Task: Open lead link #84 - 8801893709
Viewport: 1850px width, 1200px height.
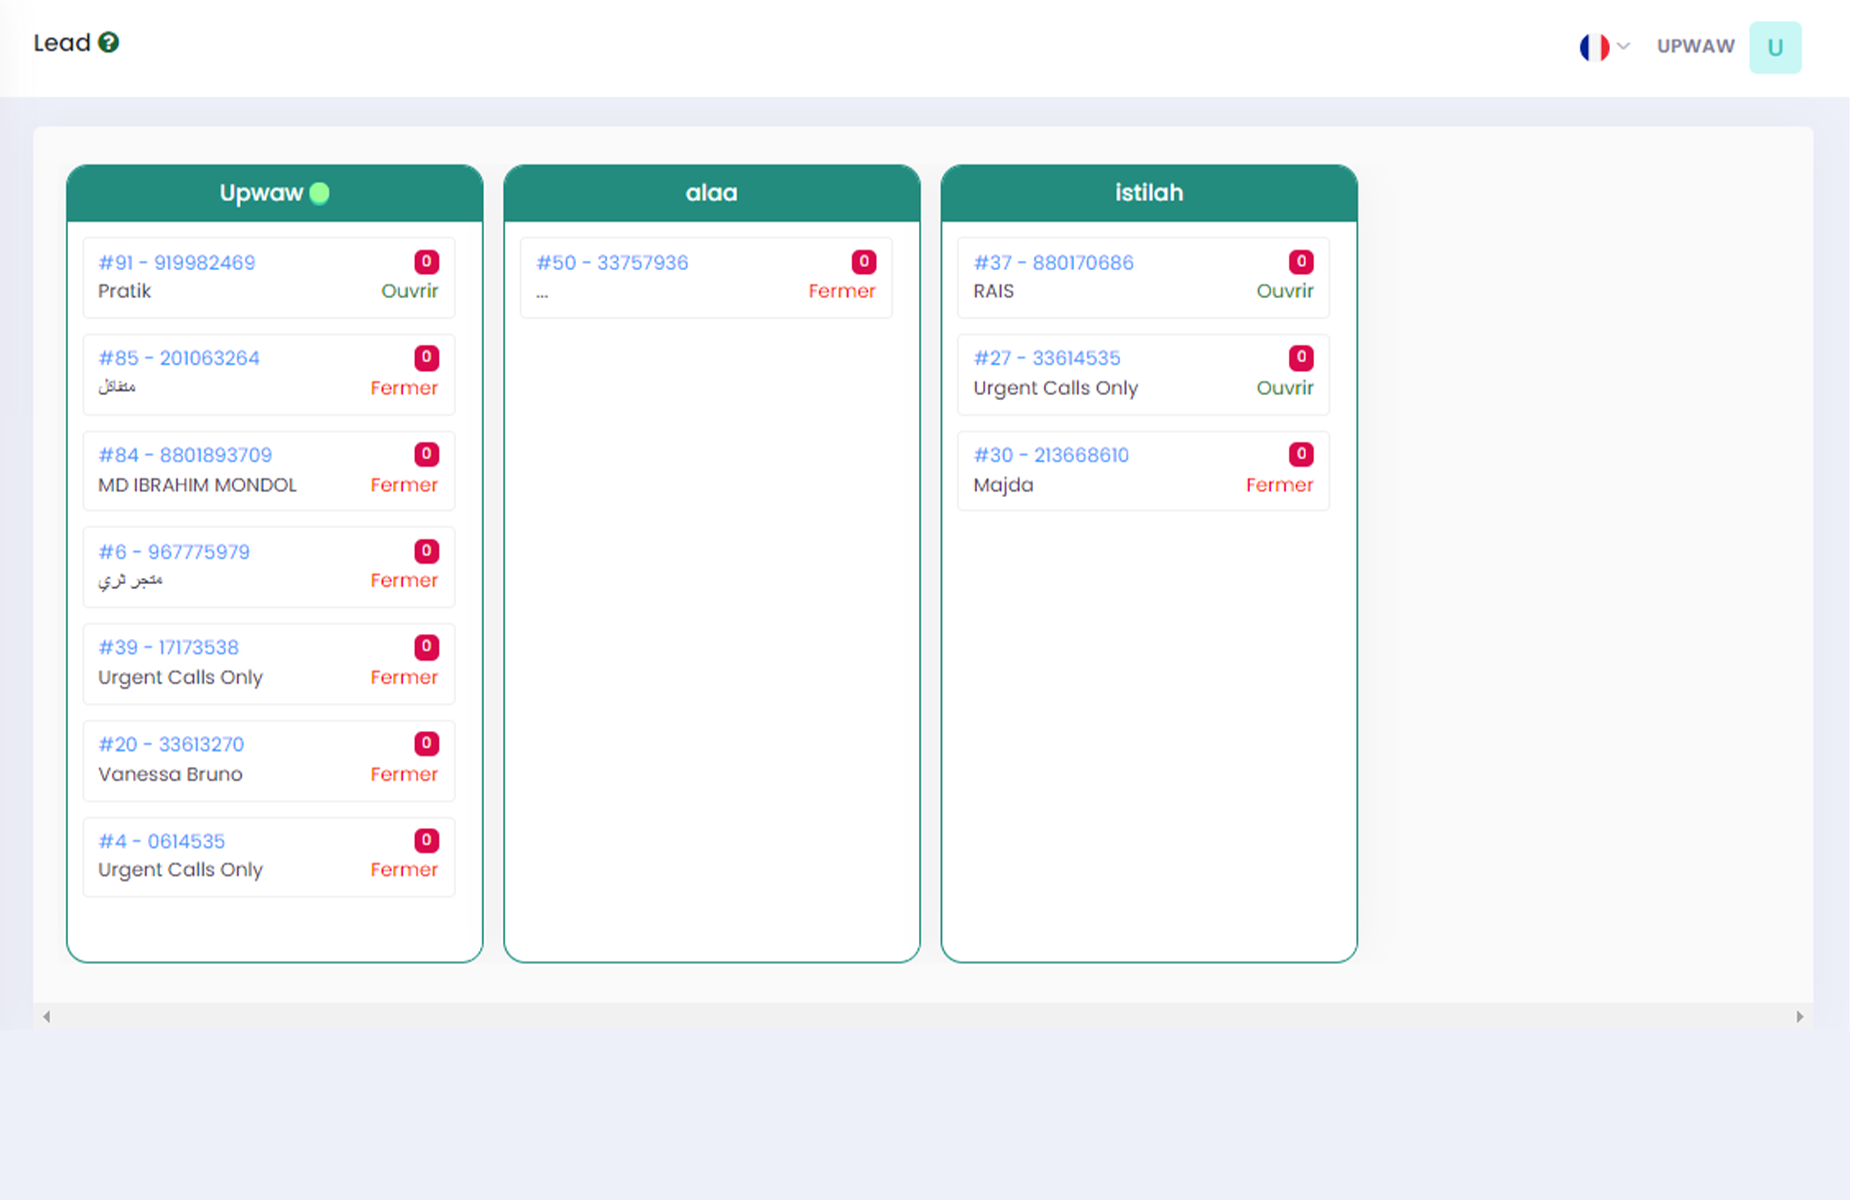Action: (x=185, y=455)
